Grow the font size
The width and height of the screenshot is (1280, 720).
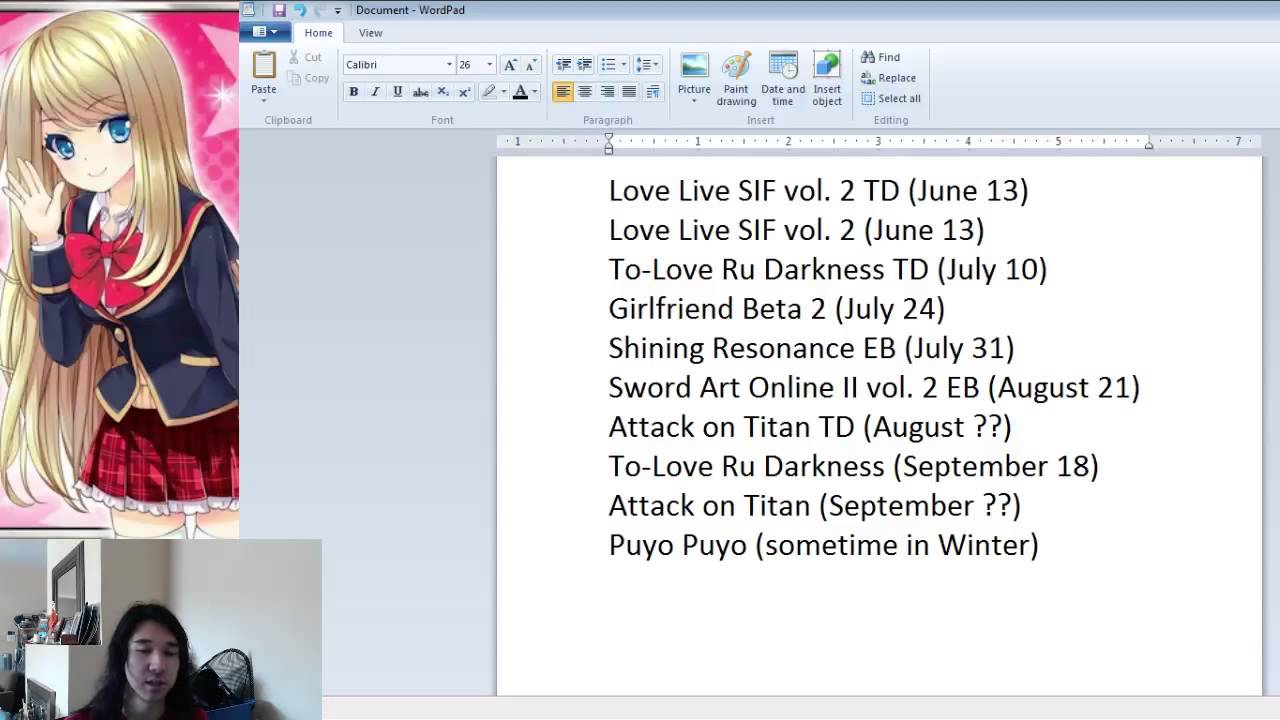click(511, 64)
